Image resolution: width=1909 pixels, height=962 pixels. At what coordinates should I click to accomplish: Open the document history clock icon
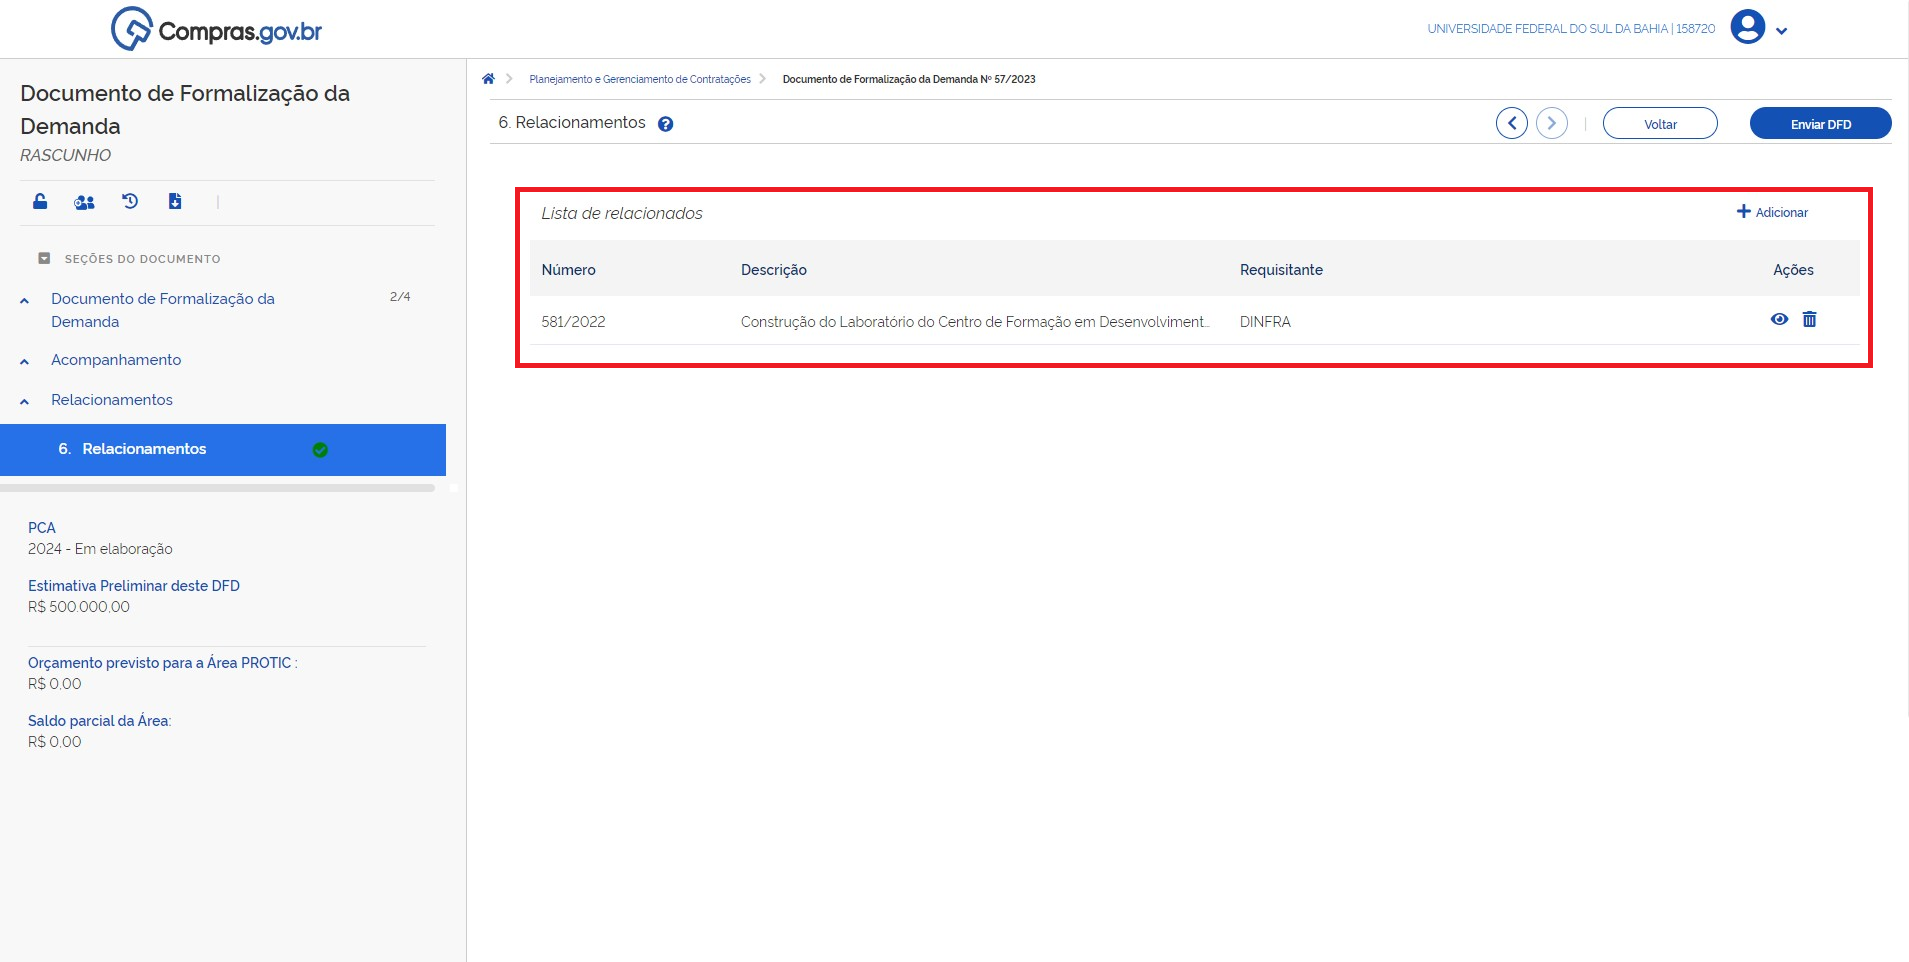click(x=130, y=202)
